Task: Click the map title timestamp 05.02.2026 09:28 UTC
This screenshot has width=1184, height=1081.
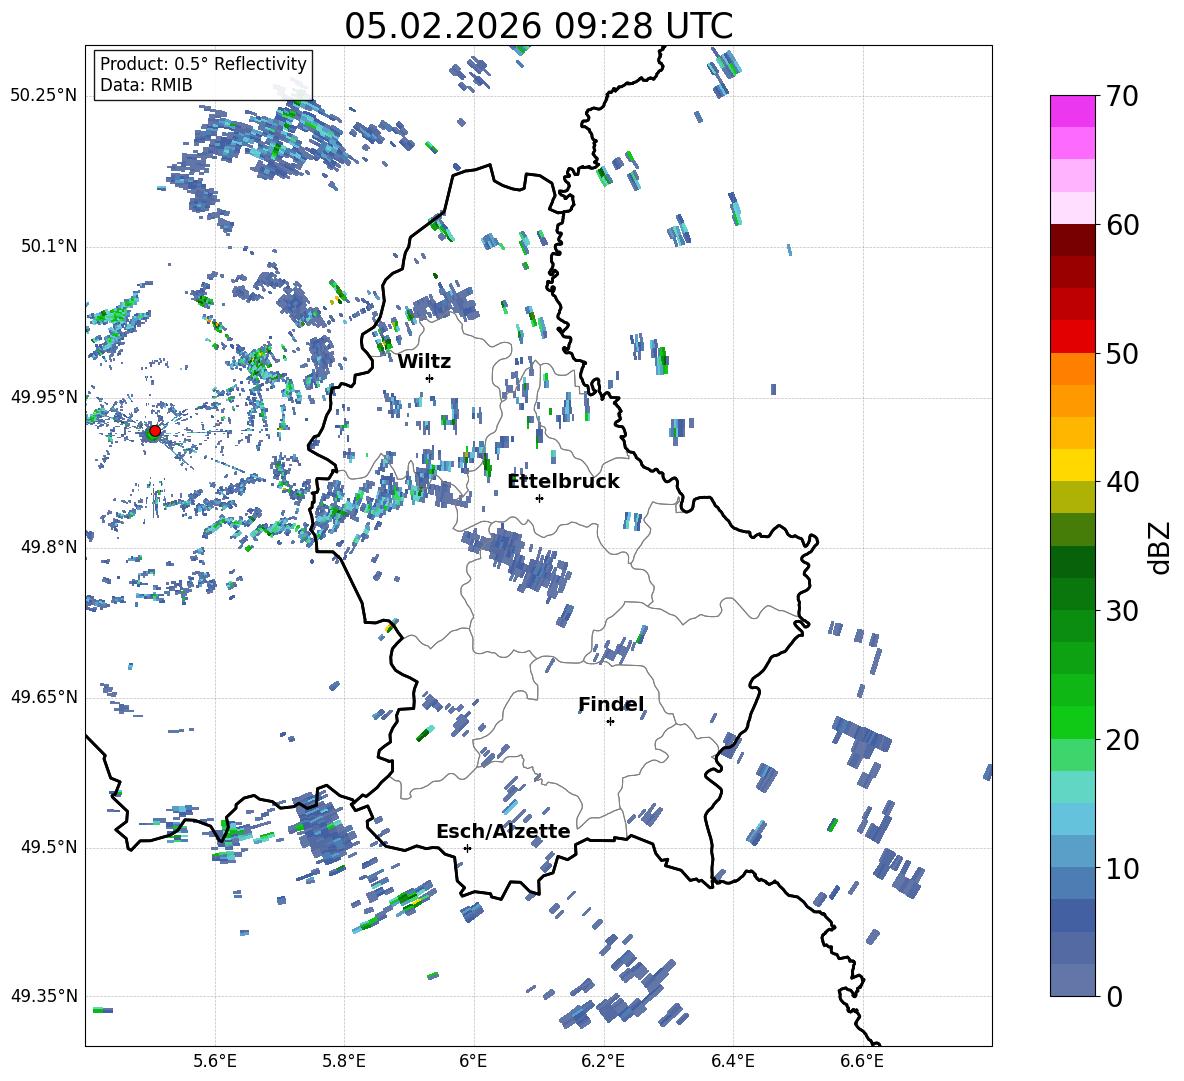Action: 538,26
